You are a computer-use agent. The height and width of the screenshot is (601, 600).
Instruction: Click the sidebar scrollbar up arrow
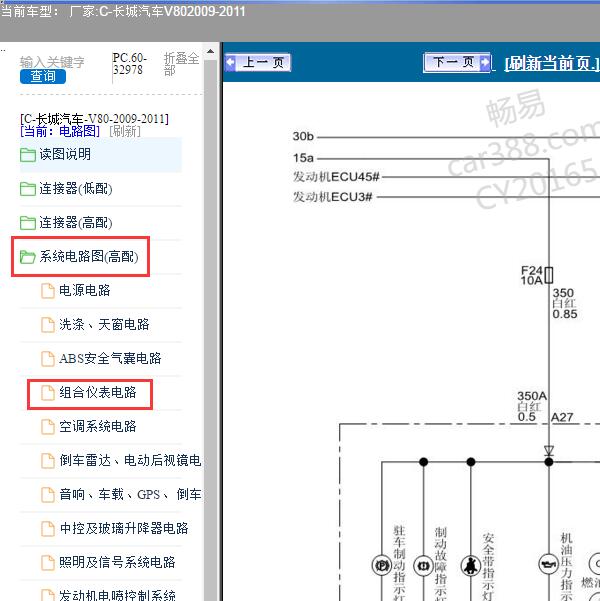(x=210, y=51)
